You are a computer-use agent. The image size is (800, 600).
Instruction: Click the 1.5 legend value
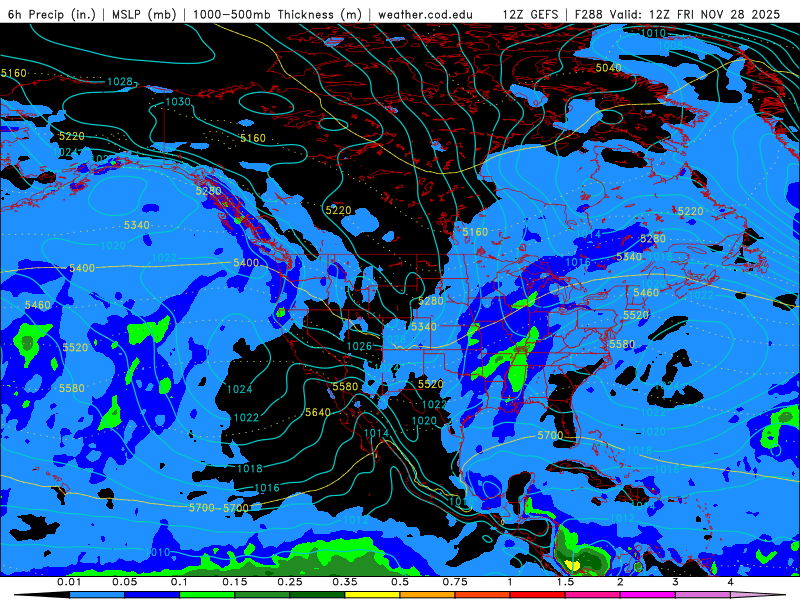(x=565, y=582)
